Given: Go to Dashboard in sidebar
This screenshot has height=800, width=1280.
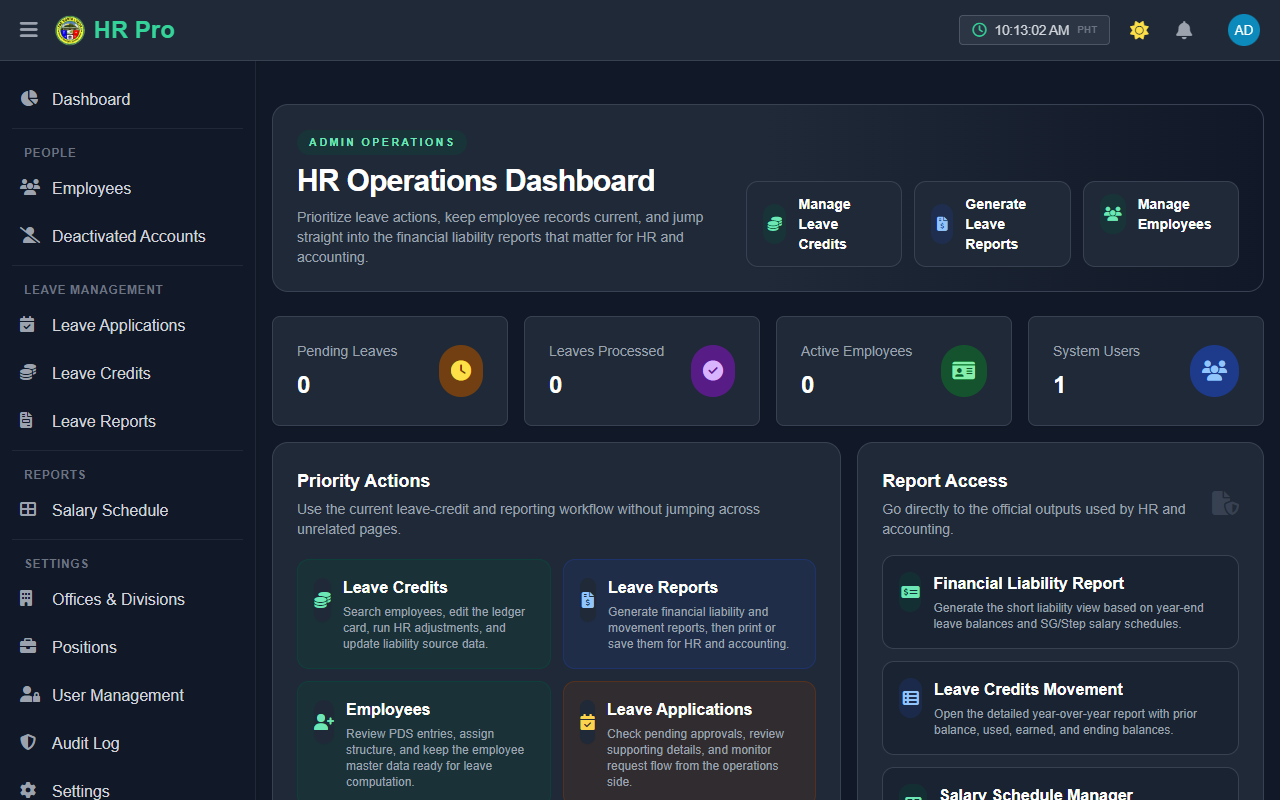Looking at the screenshot, I should point(128,99).
